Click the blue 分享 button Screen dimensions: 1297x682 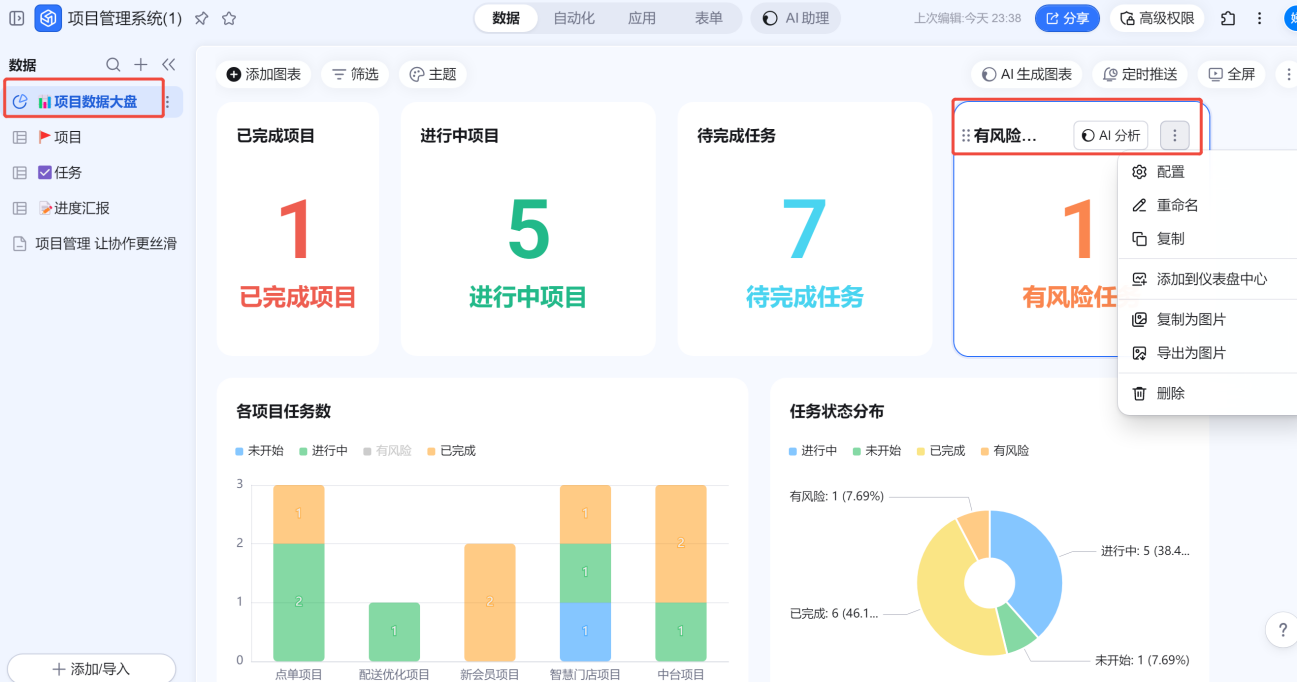(x=1067, y=18)
